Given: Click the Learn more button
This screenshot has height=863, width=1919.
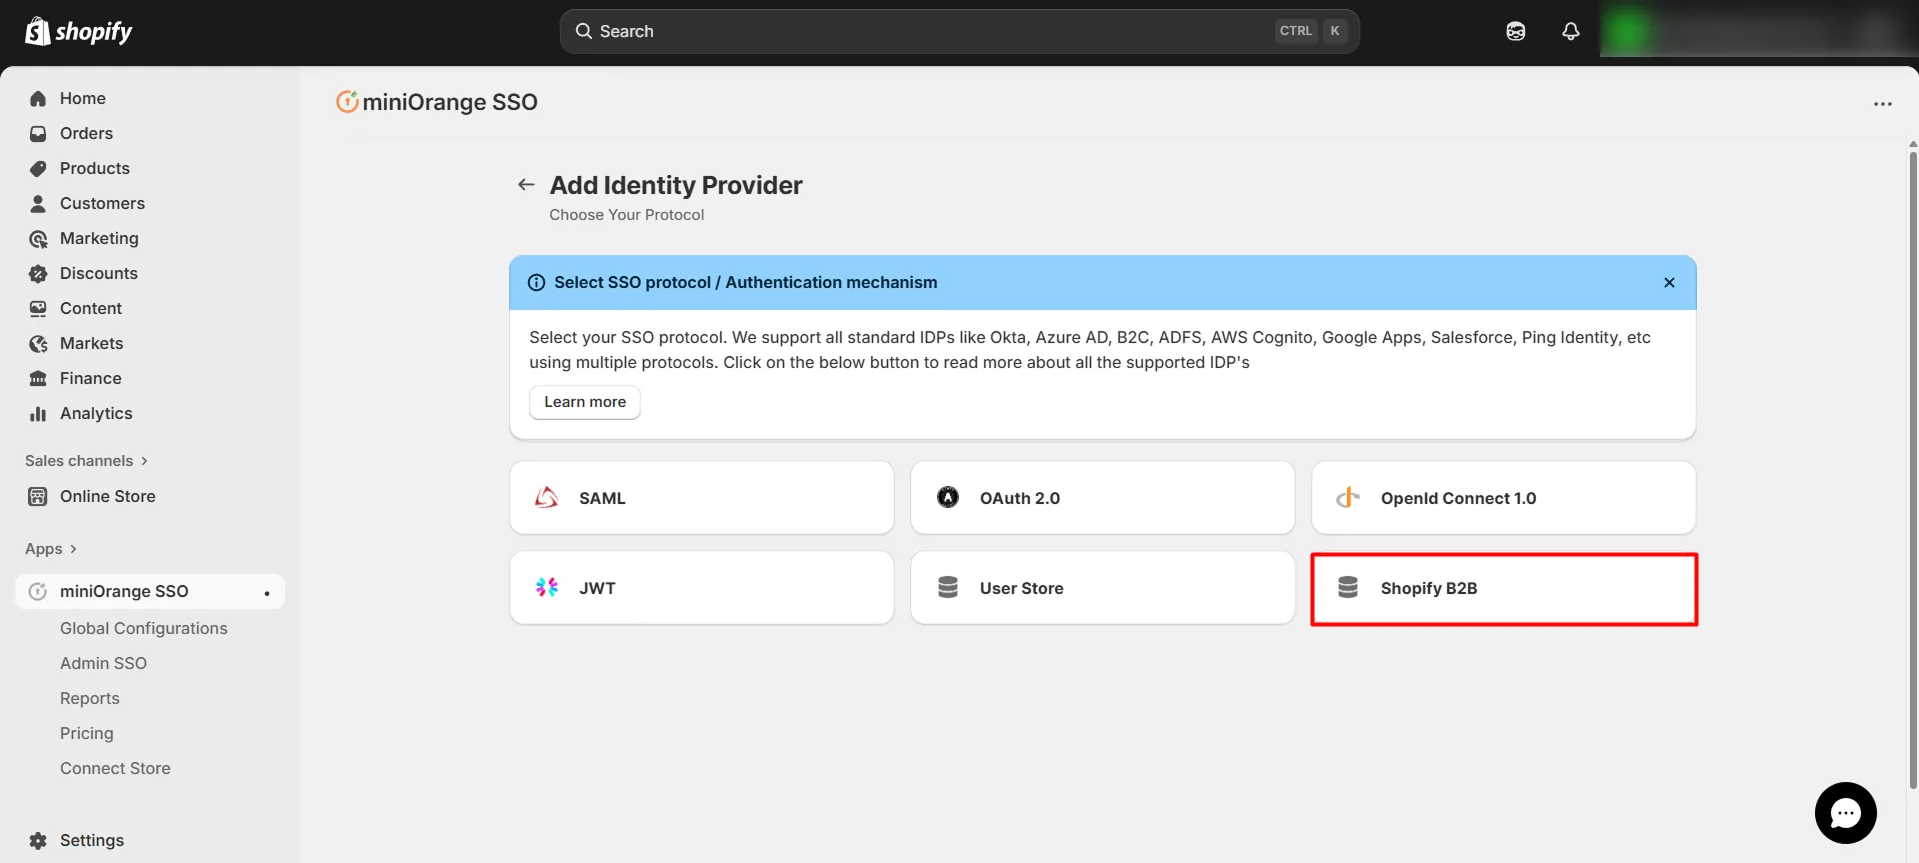Looking at the screenshot, I should (x=585, y=402).
